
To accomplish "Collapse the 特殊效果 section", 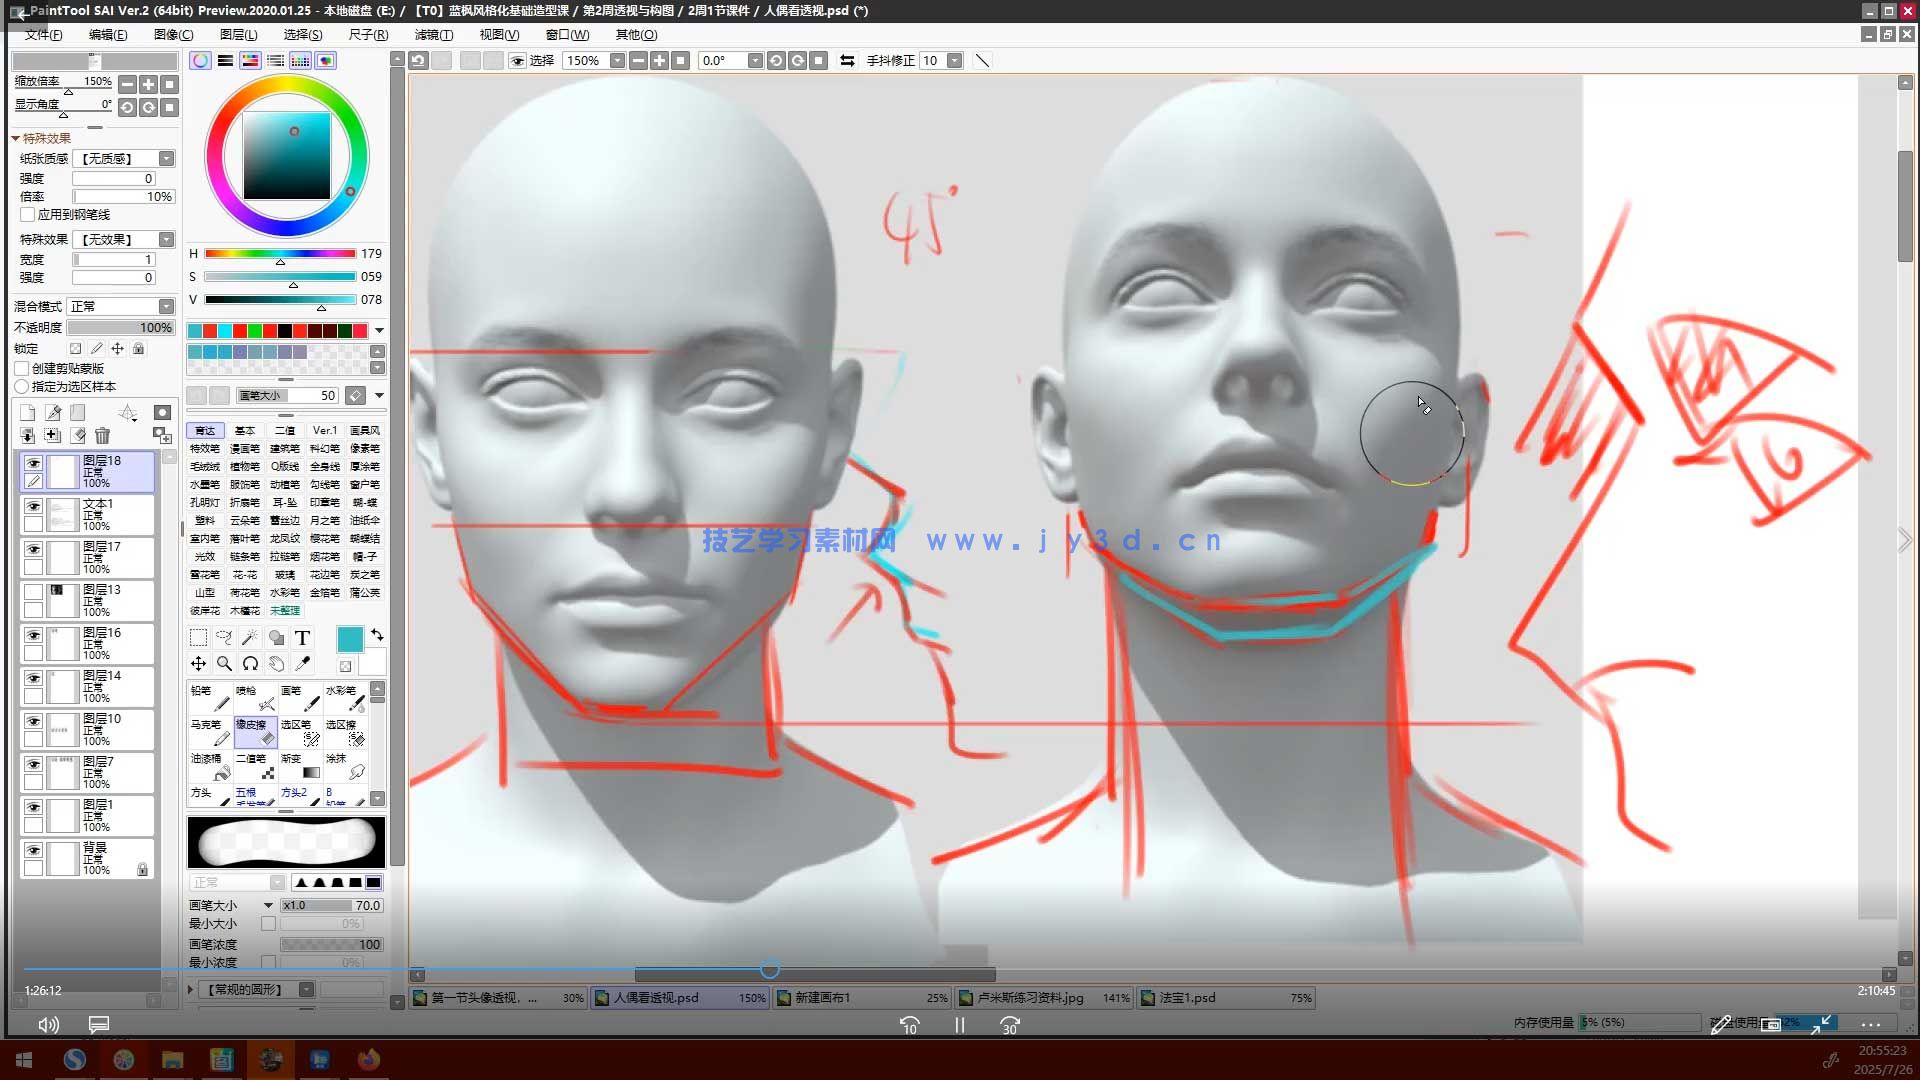I will (16, 138).
